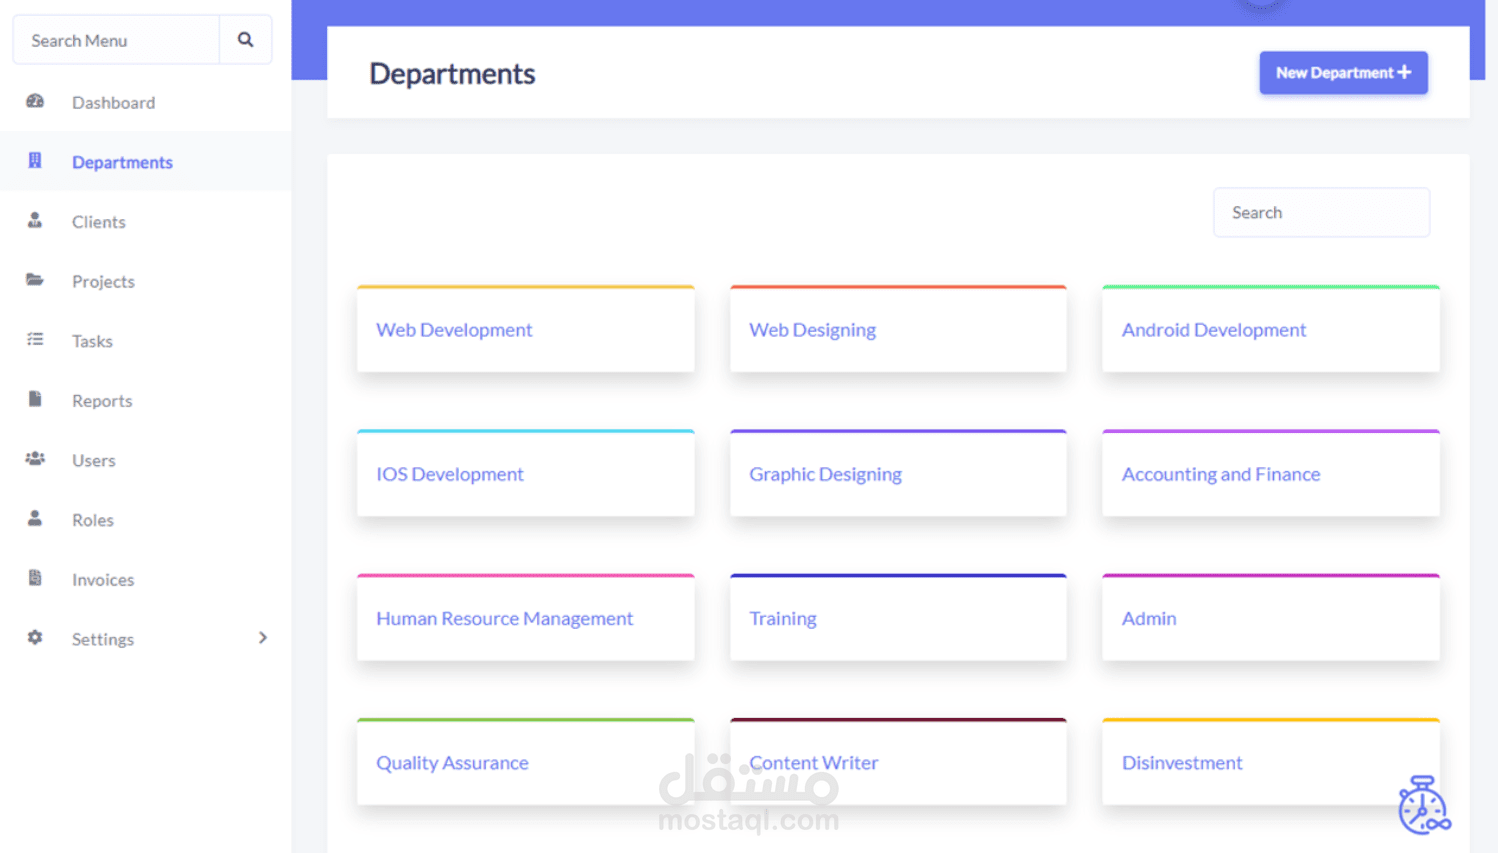Click the departments Search field
1498x853 pixels.
[x=1321, y=212]
